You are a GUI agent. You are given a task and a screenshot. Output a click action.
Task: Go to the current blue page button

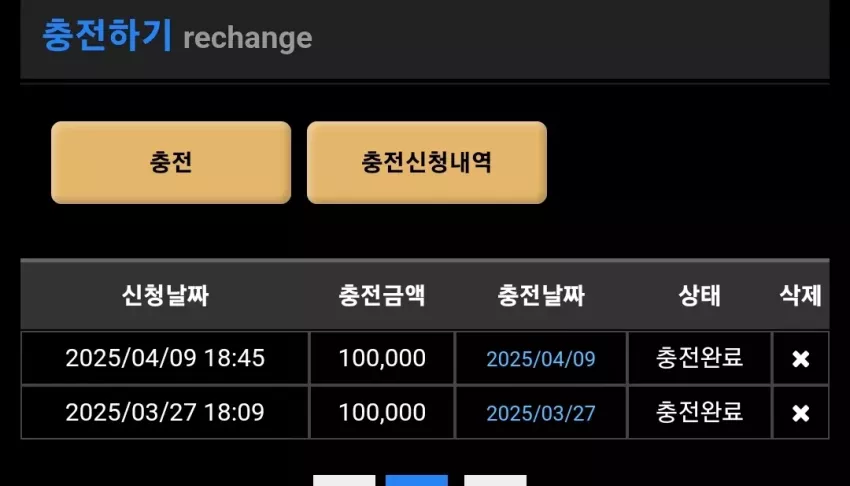tap(416, 481)
